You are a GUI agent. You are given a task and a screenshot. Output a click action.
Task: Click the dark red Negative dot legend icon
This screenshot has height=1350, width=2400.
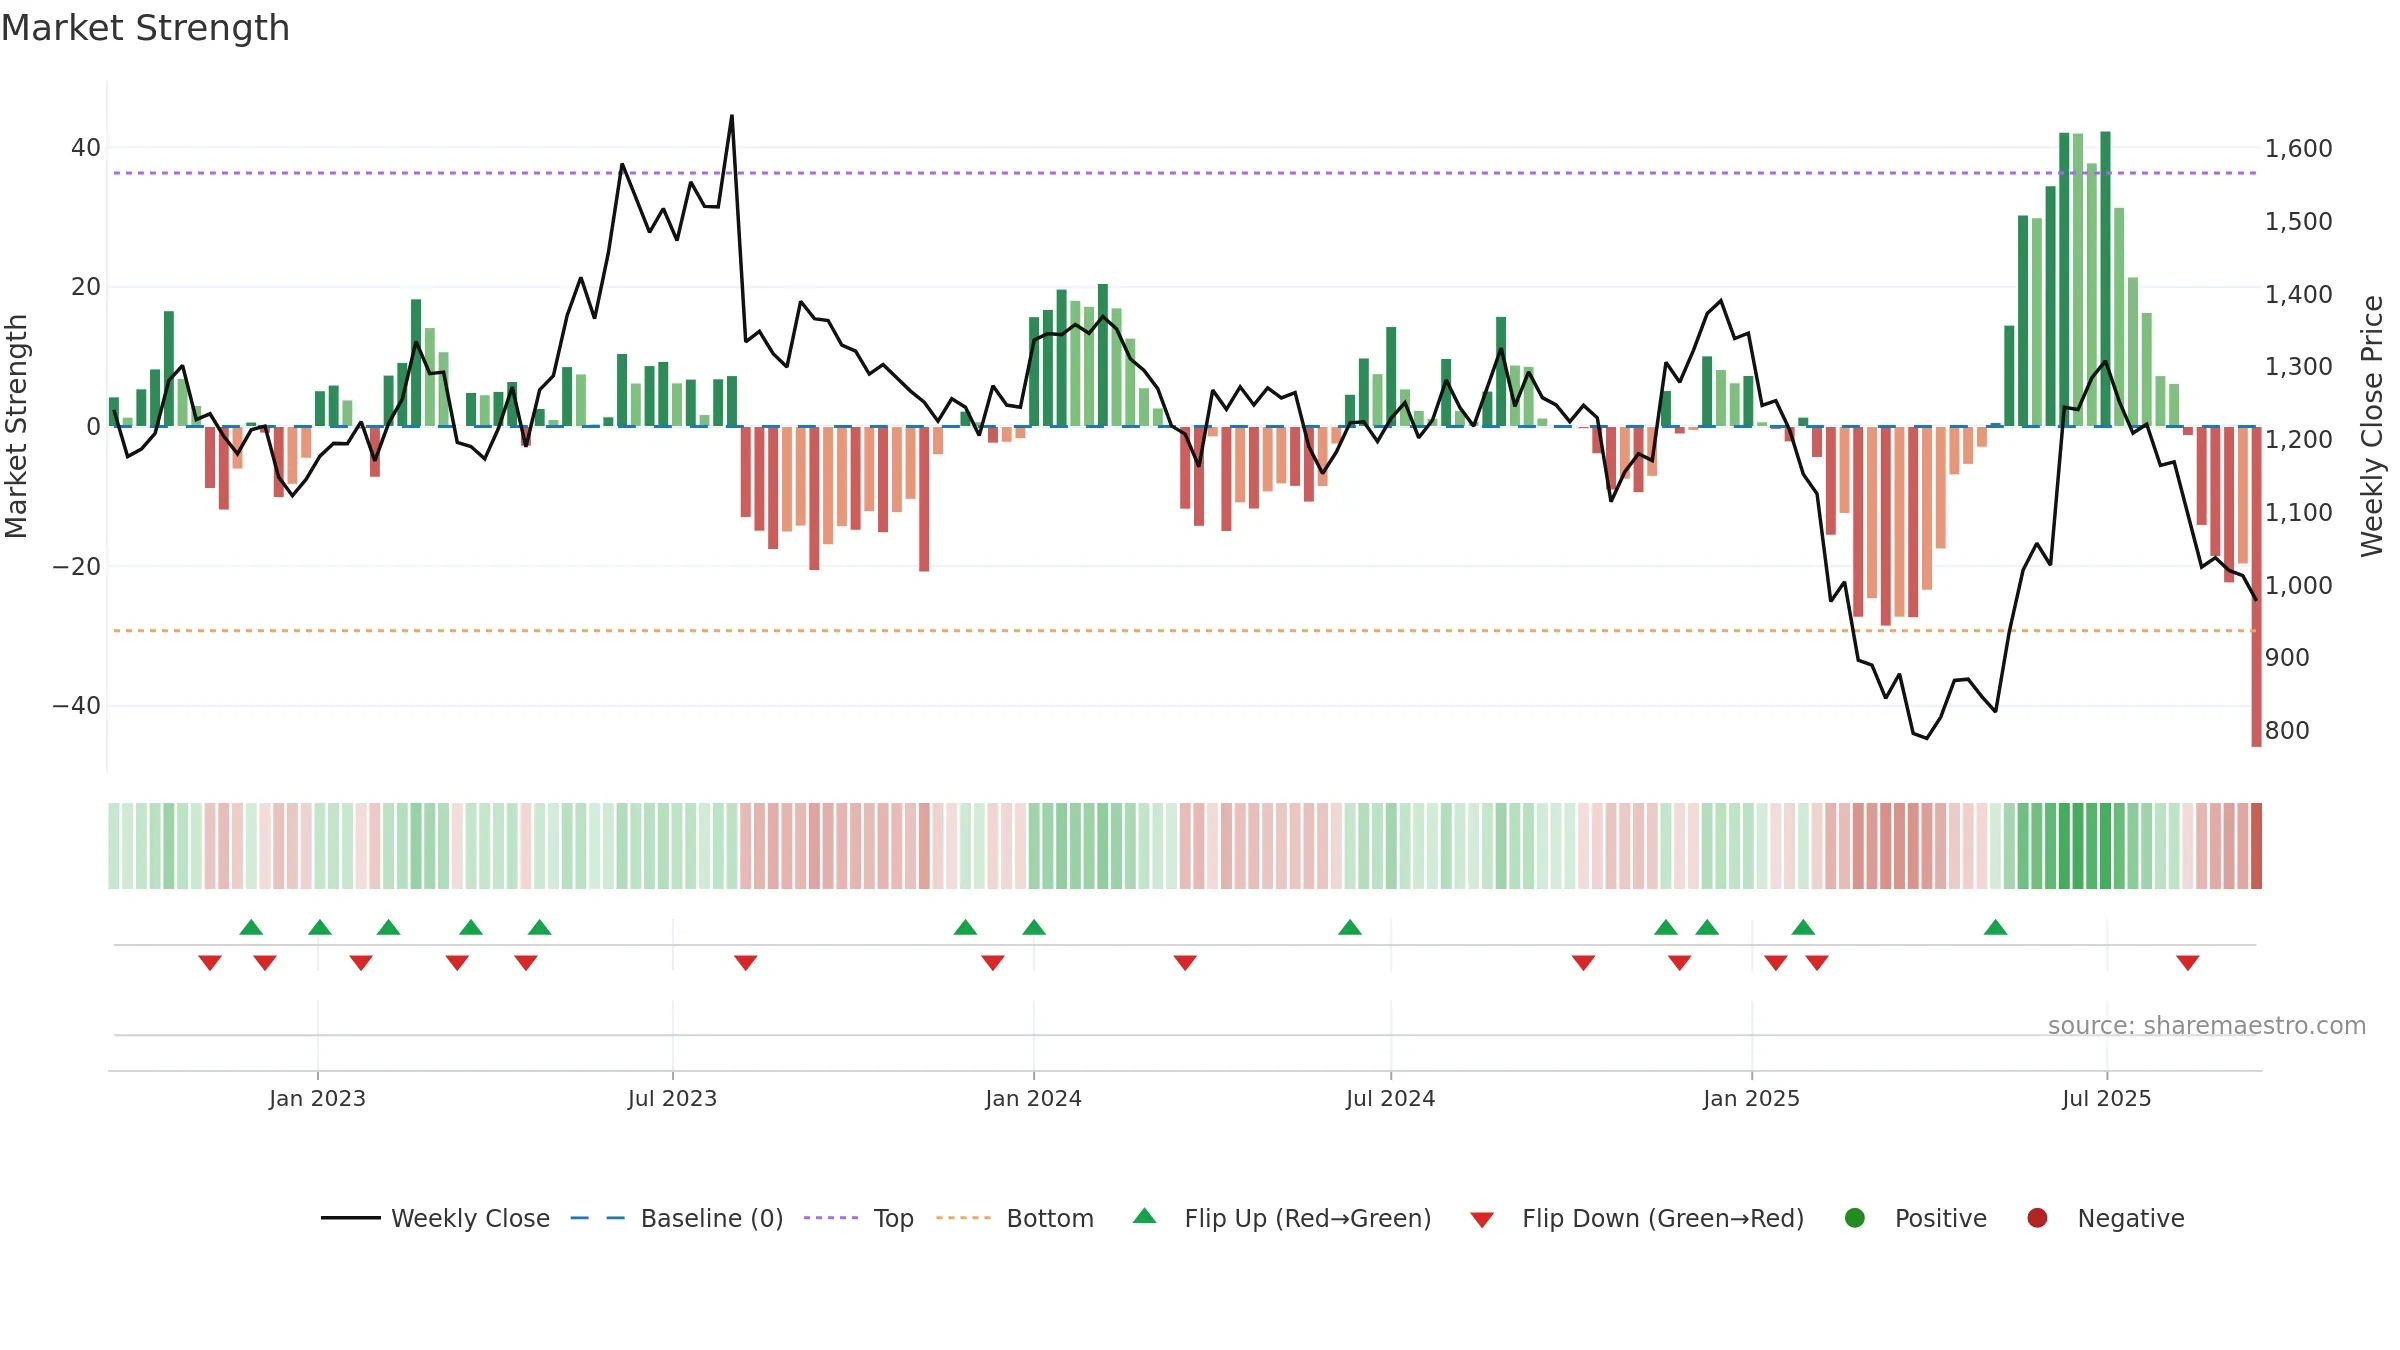[x=2037, y=1218]
